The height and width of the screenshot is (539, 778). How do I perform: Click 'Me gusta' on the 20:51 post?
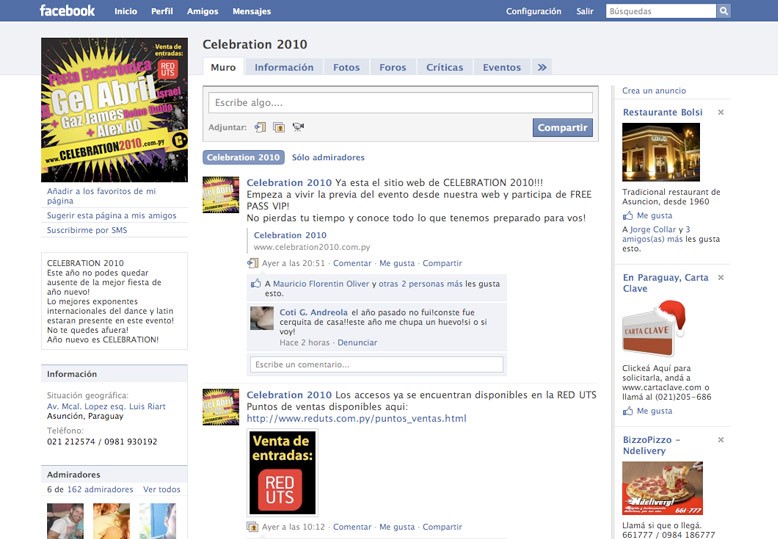click(397, 263)
